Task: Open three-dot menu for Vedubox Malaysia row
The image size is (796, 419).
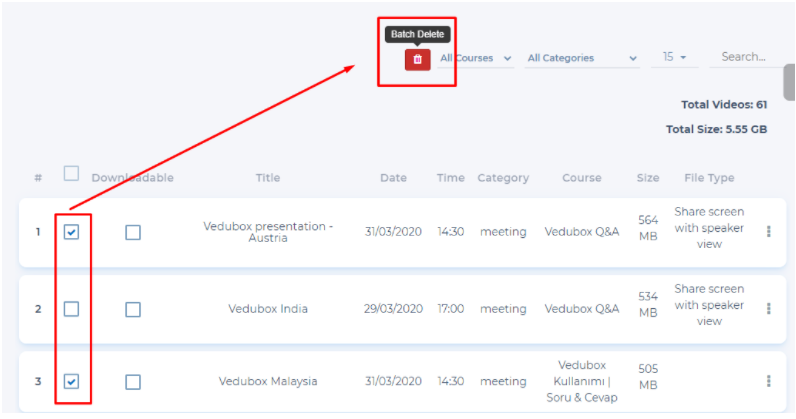Action: pyautogui.click(x=768, y=381)
